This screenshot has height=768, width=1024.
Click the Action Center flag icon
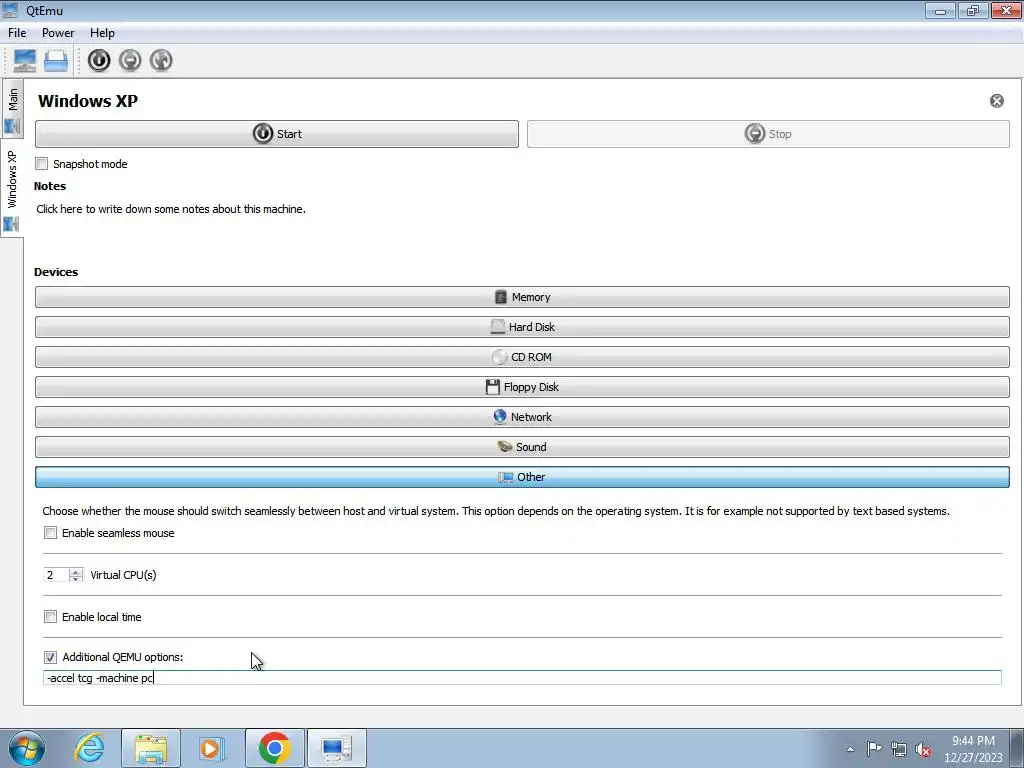(x=874, y=749)
